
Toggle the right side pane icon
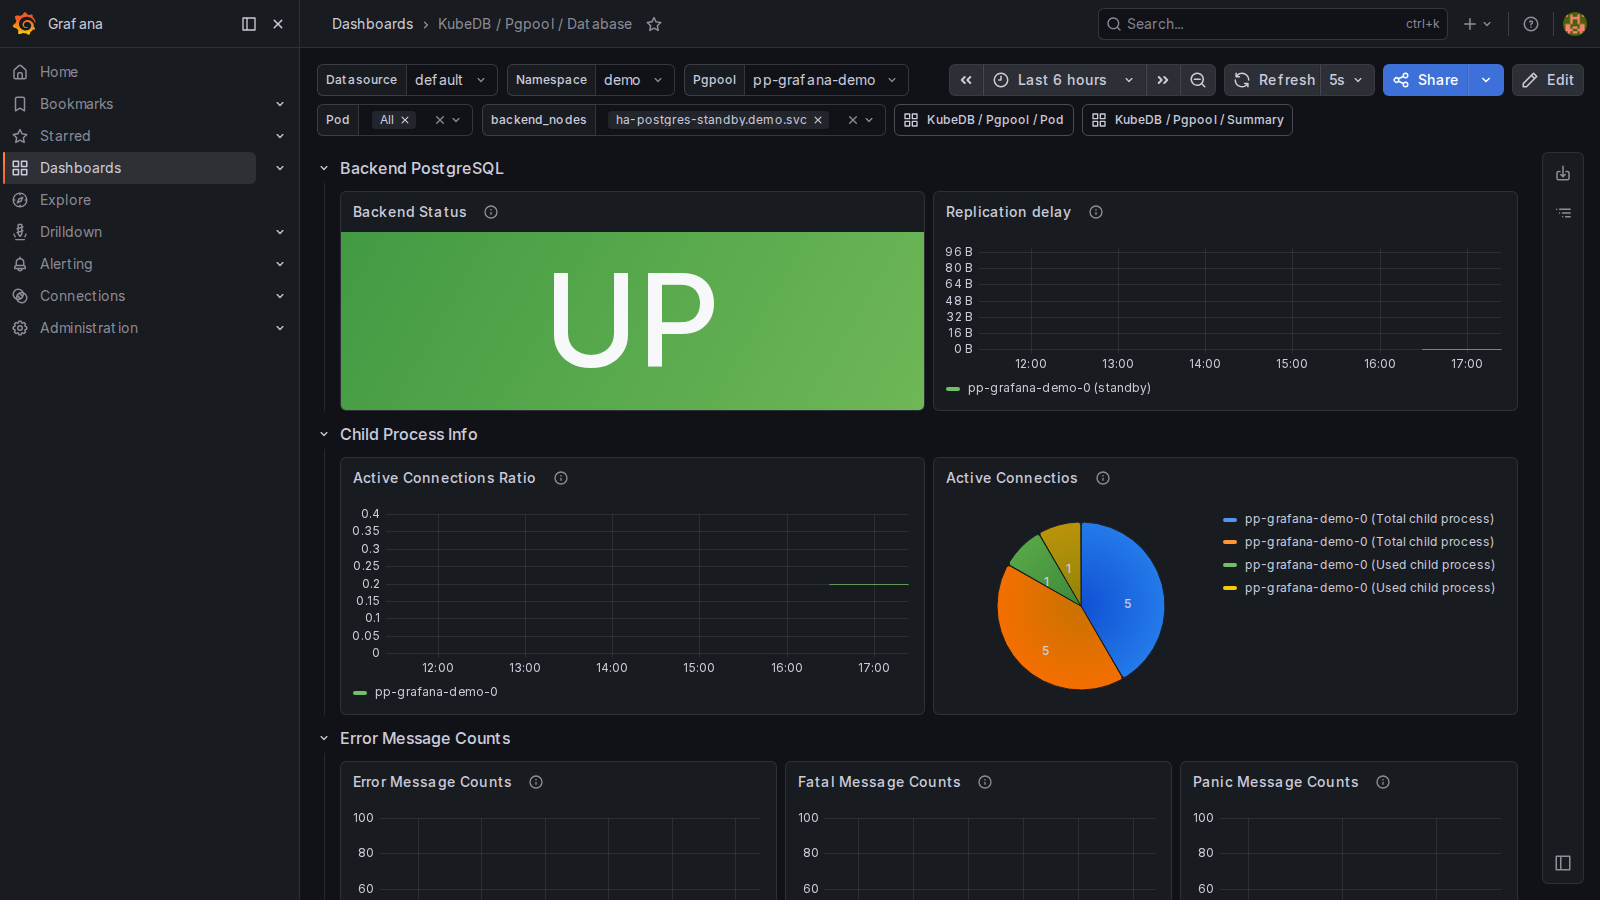[1563, 863]
